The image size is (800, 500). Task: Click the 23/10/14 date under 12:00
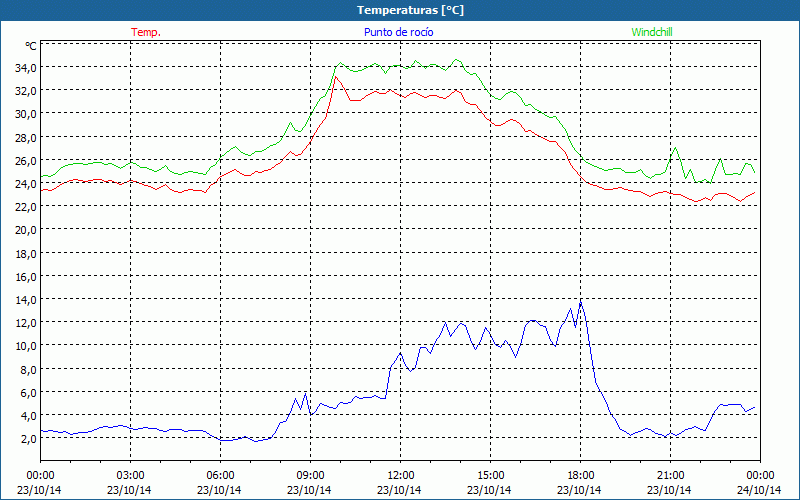399,490
